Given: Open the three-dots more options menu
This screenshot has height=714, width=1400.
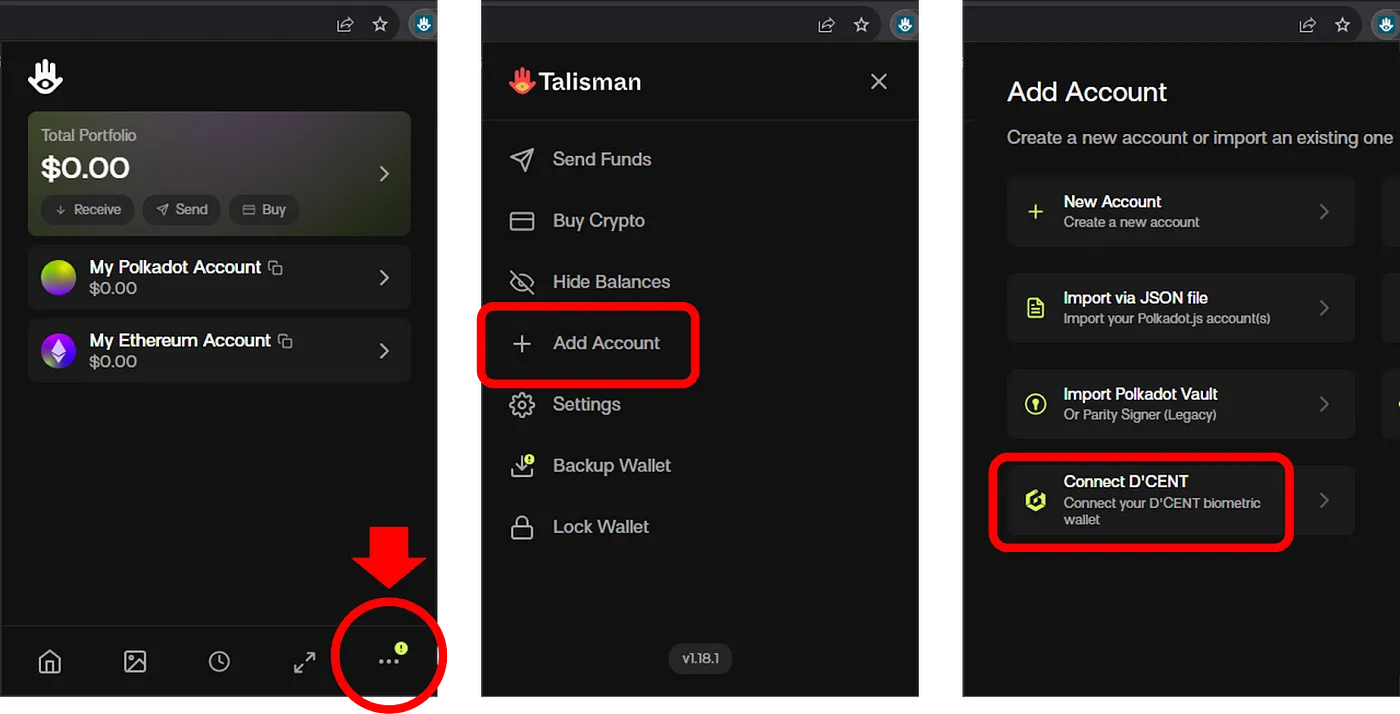Looking at the screenshot, I should 389,661.
